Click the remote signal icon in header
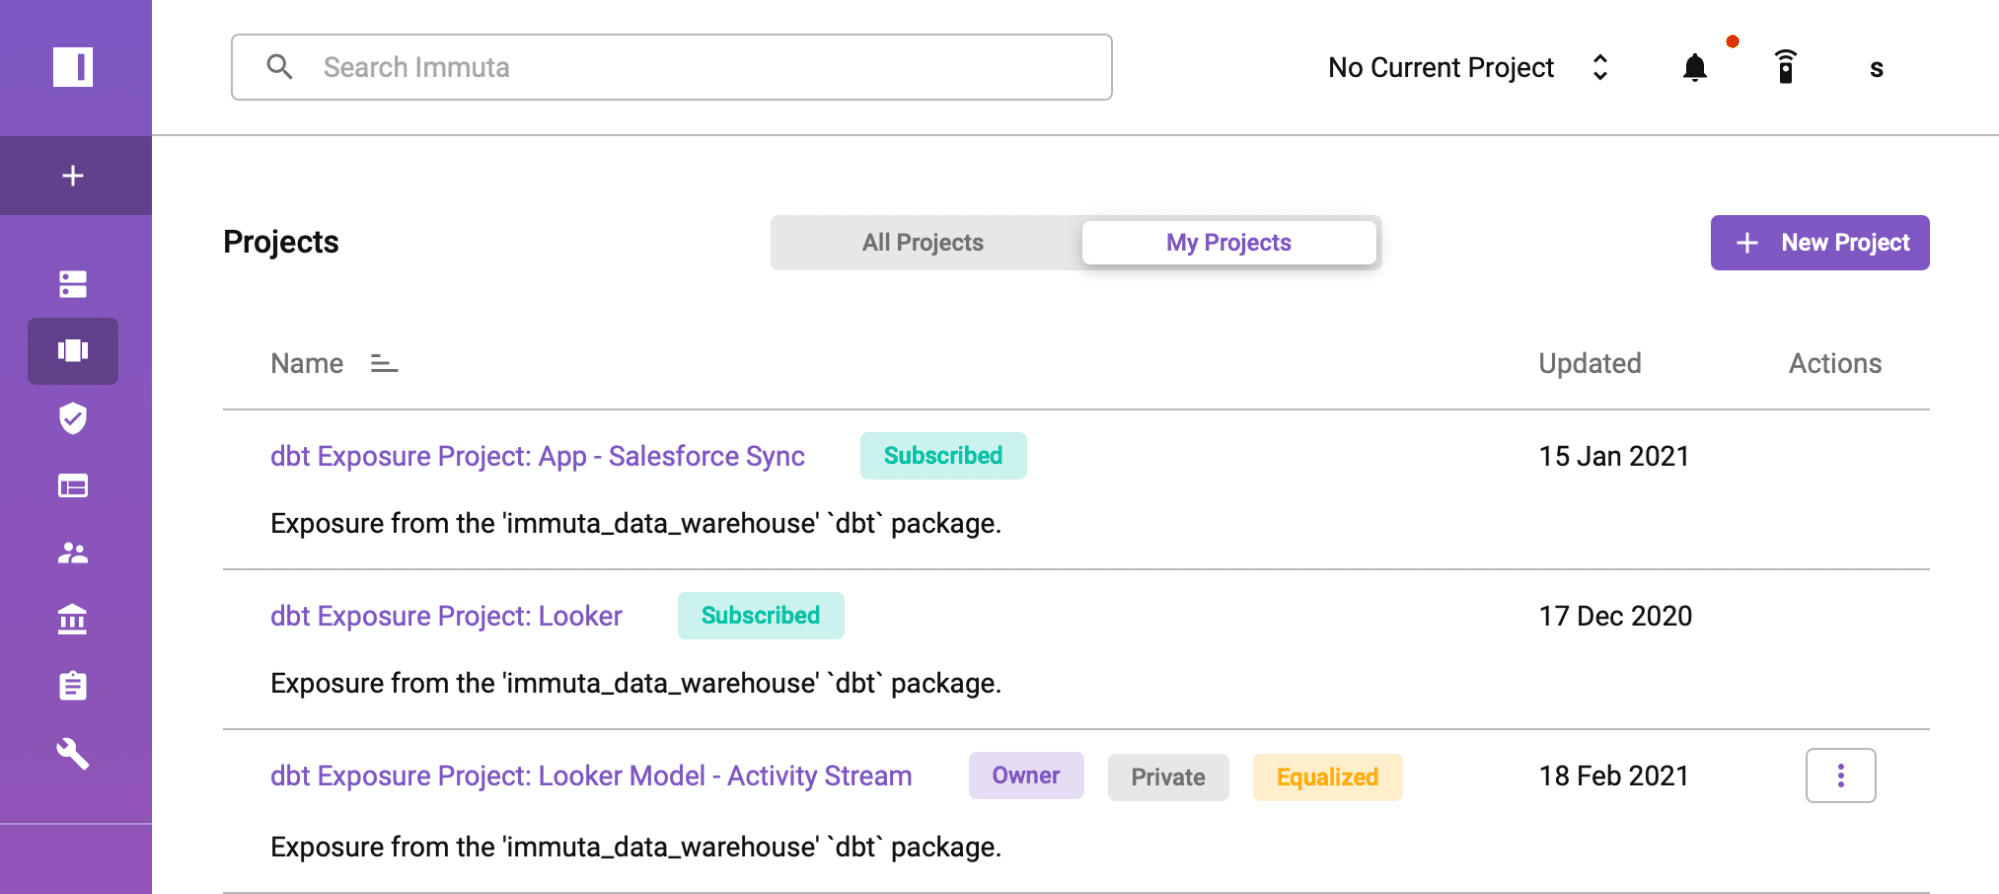The height and width of the screenshot is (894, 1999). coord(1786,67)
